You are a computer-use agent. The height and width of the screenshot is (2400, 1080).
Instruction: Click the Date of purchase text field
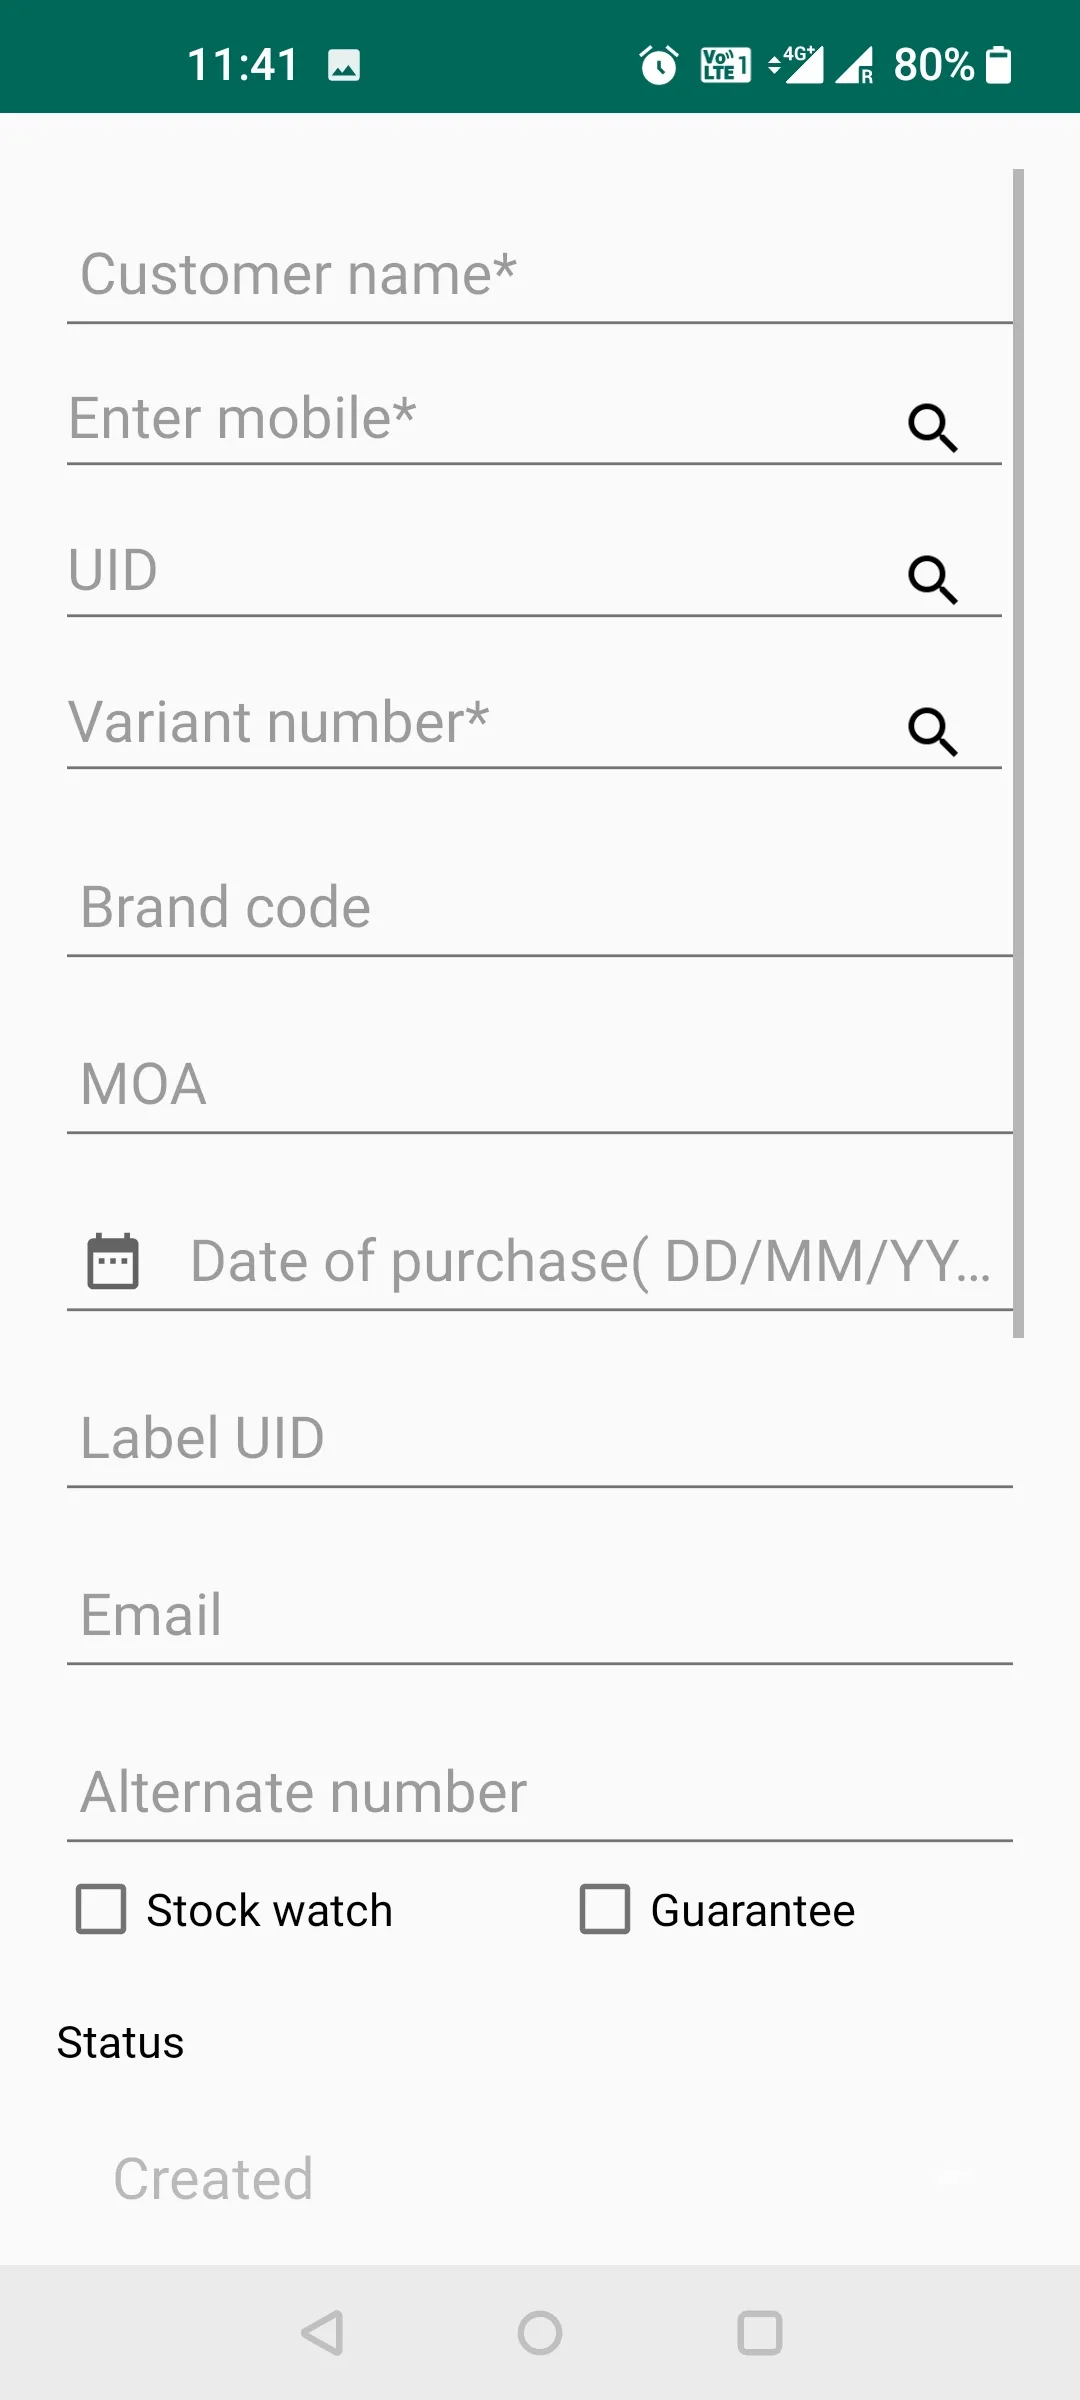point(590,1261)
